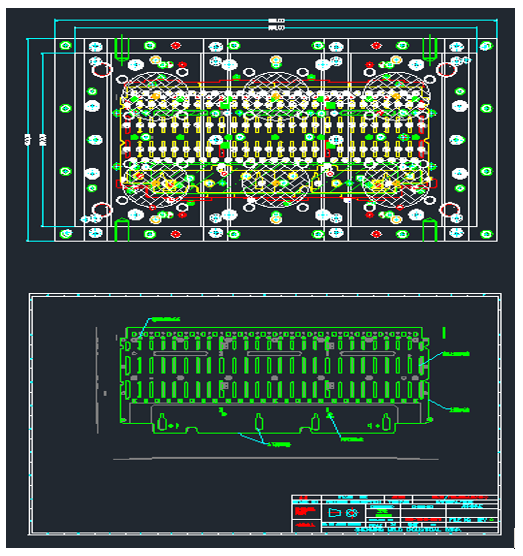The height and width of the screenshot is (556, 523).
Task: Click the short vertical green bar right of part
Action: tap(444, 333)
